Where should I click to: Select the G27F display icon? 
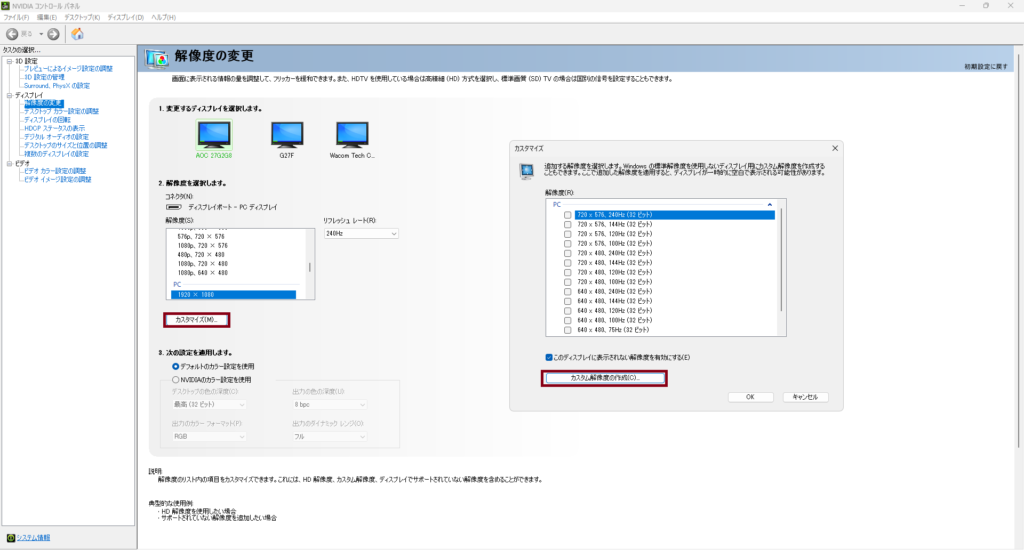coord(288,135)
